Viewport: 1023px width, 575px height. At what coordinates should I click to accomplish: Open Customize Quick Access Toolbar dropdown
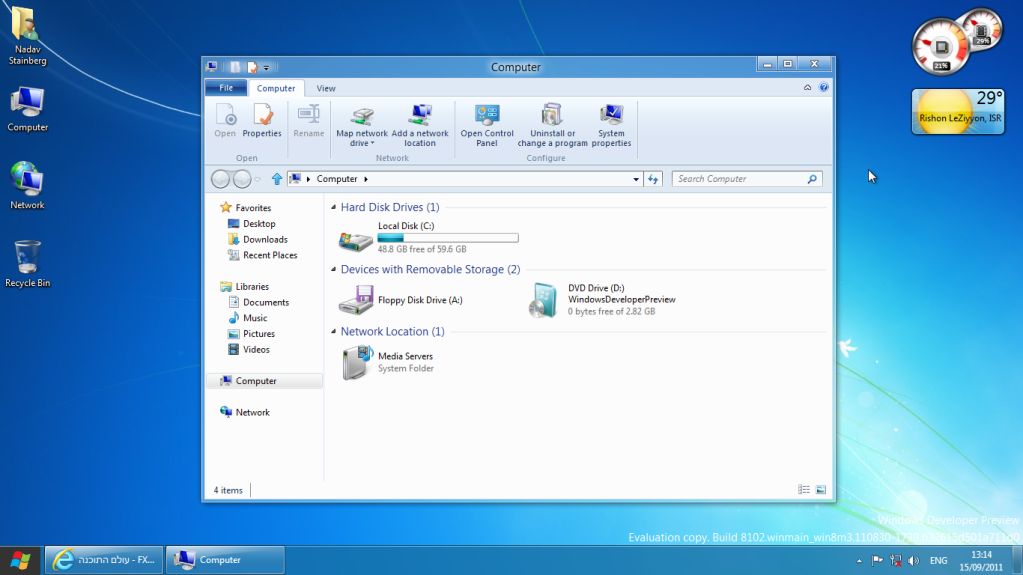click(266, 67)
